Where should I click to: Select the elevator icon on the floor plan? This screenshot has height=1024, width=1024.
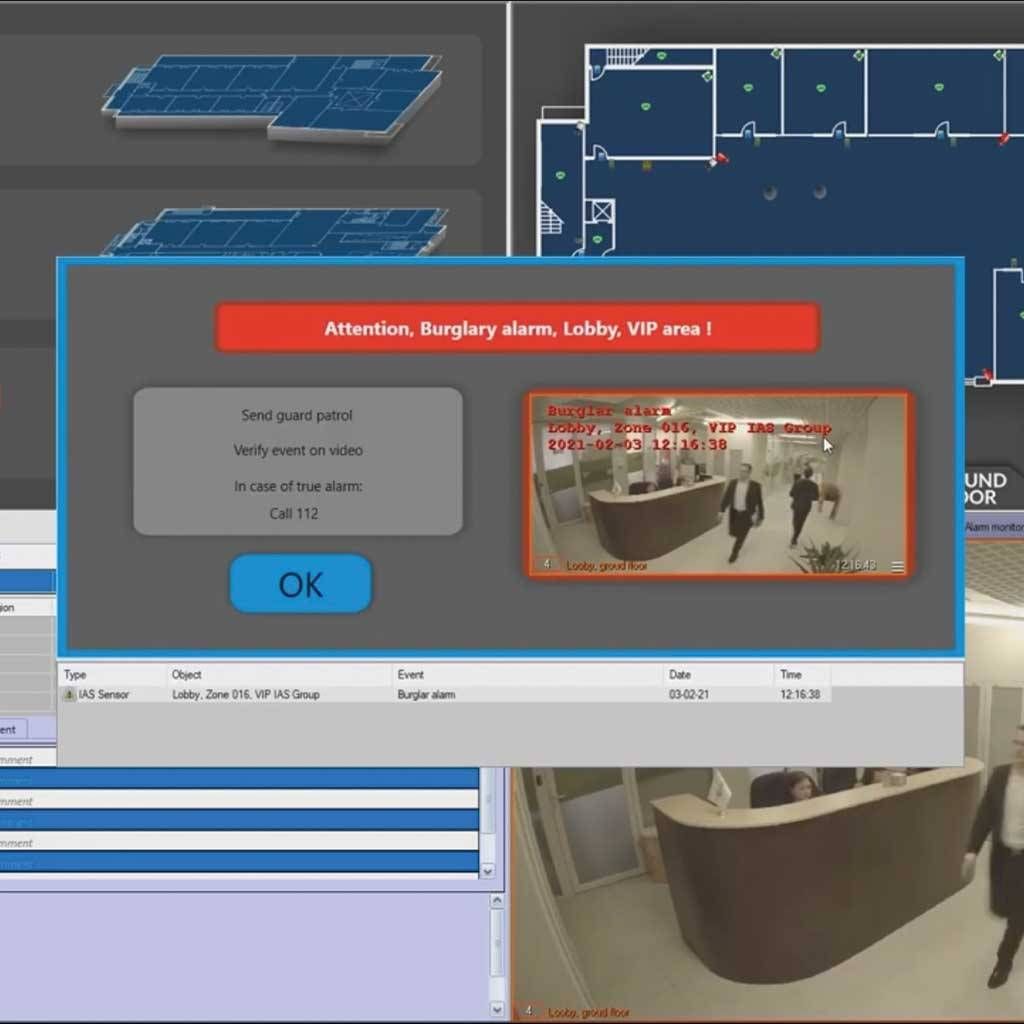pos(602,212)
